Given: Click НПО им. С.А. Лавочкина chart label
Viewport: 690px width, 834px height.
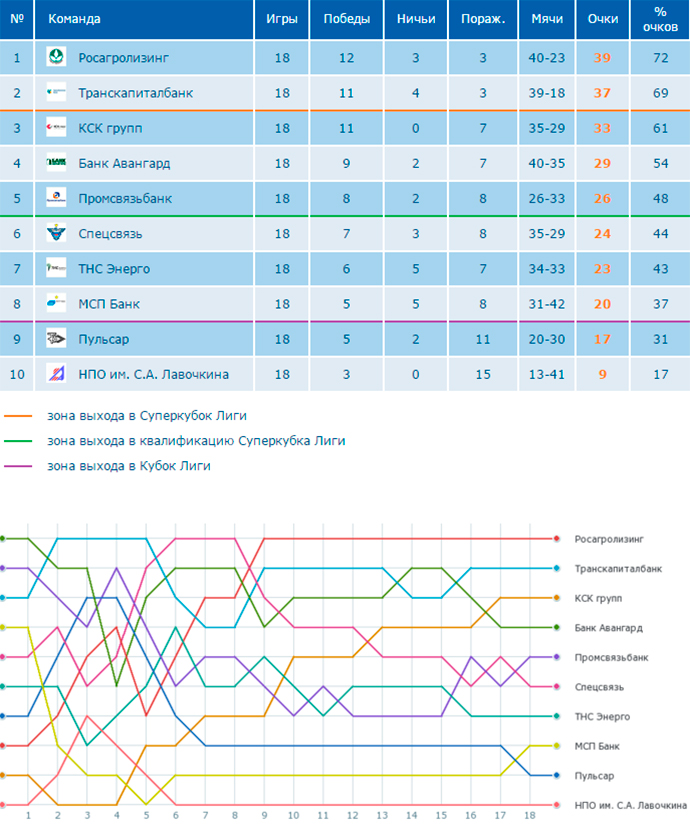Looking at the screenshot, I should (630, 806).
